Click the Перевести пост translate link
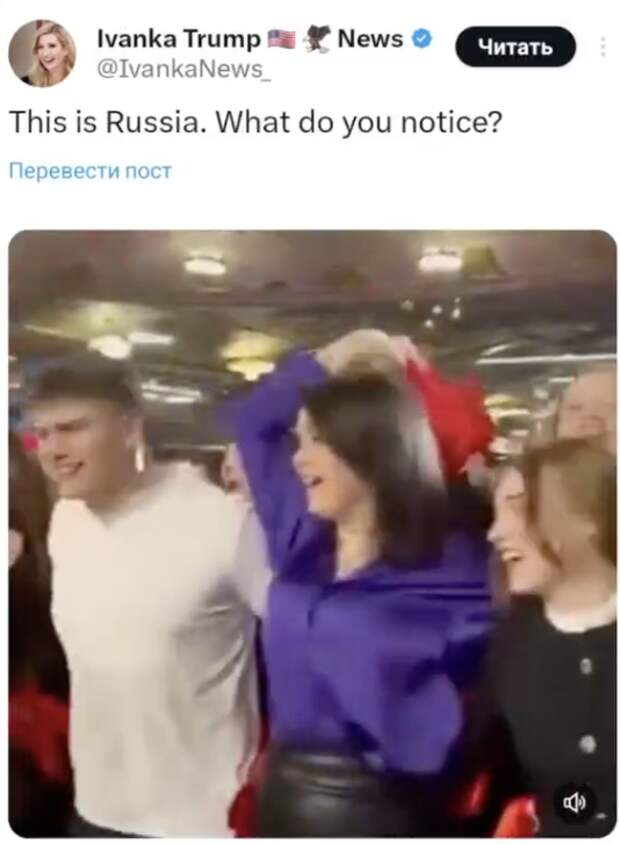 (90, 171)
